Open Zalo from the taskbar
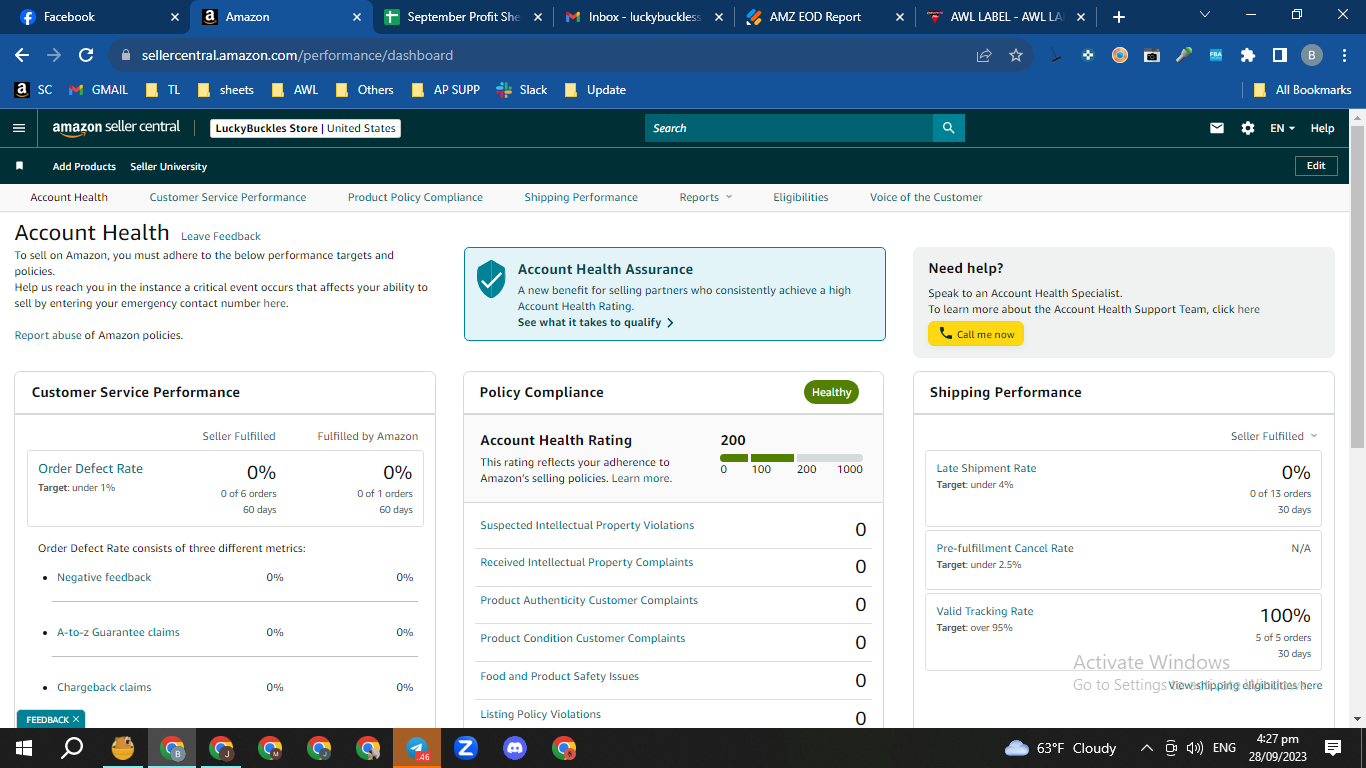Viewport: 1366px width, 768px height. click(466, 748)
